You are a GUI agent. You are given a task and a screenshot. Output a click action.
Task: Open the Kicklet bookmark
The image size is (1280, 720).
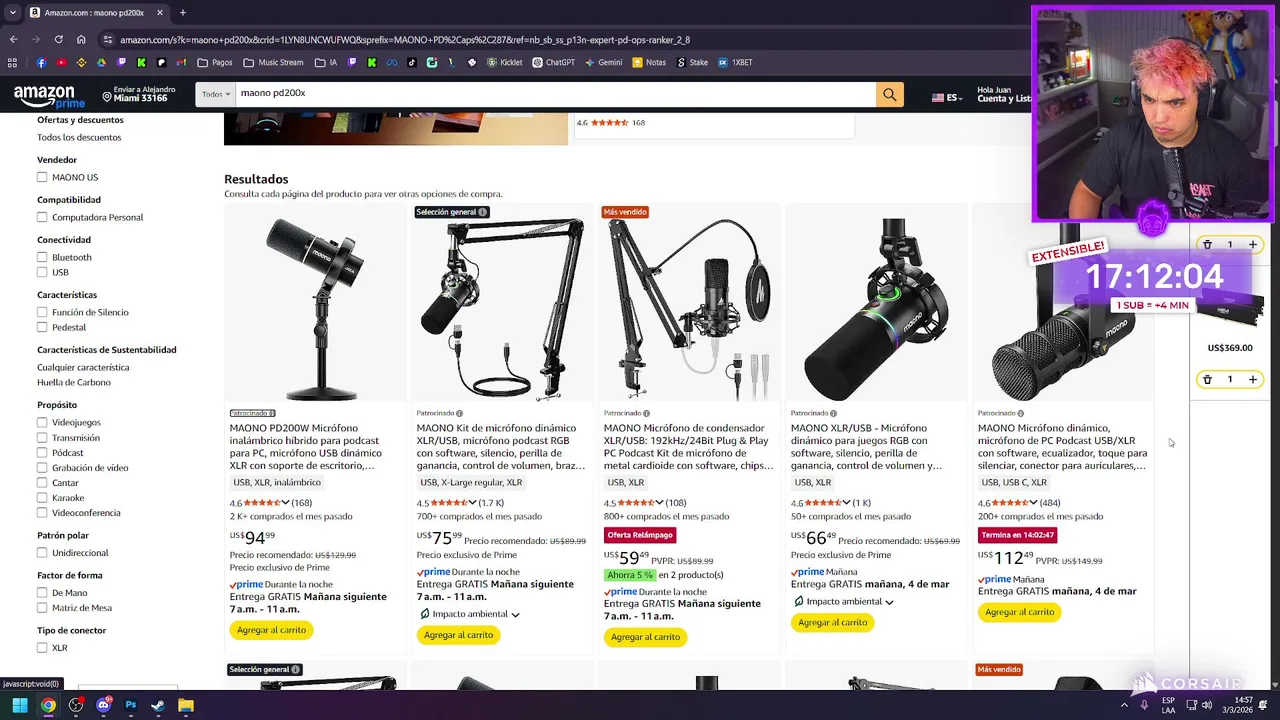504,62
